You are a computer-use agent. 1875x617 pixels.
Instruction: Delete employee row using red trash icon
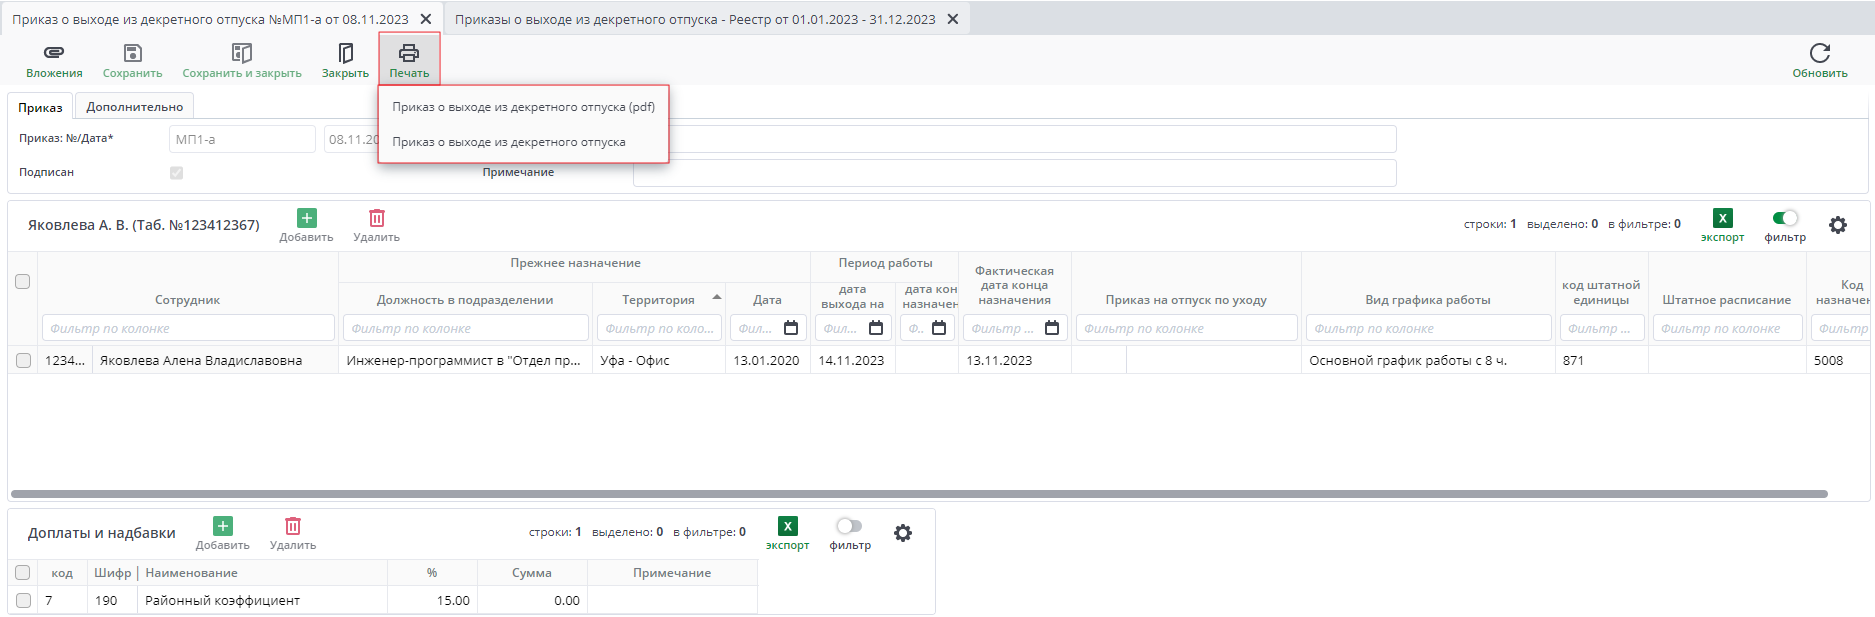point(376,218)
